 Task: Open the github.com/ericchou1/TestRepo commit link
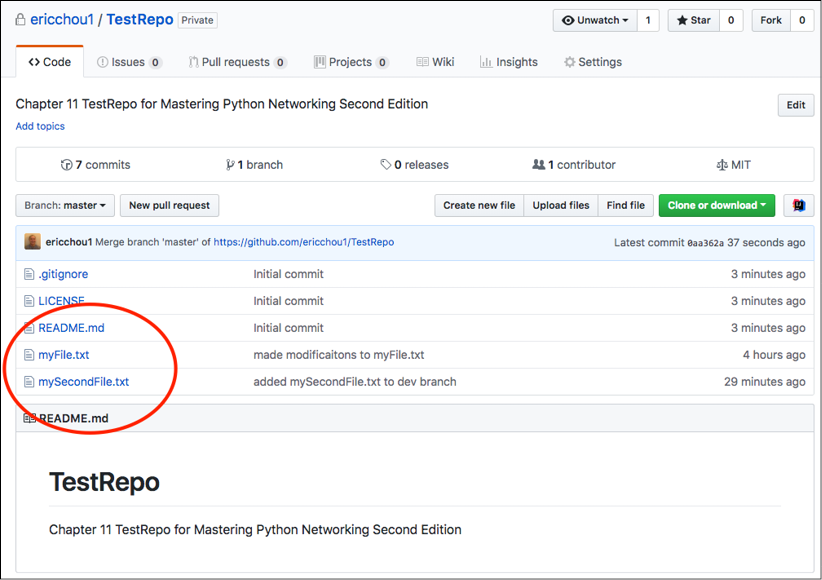pyautogui.click(x=304, y=242)
